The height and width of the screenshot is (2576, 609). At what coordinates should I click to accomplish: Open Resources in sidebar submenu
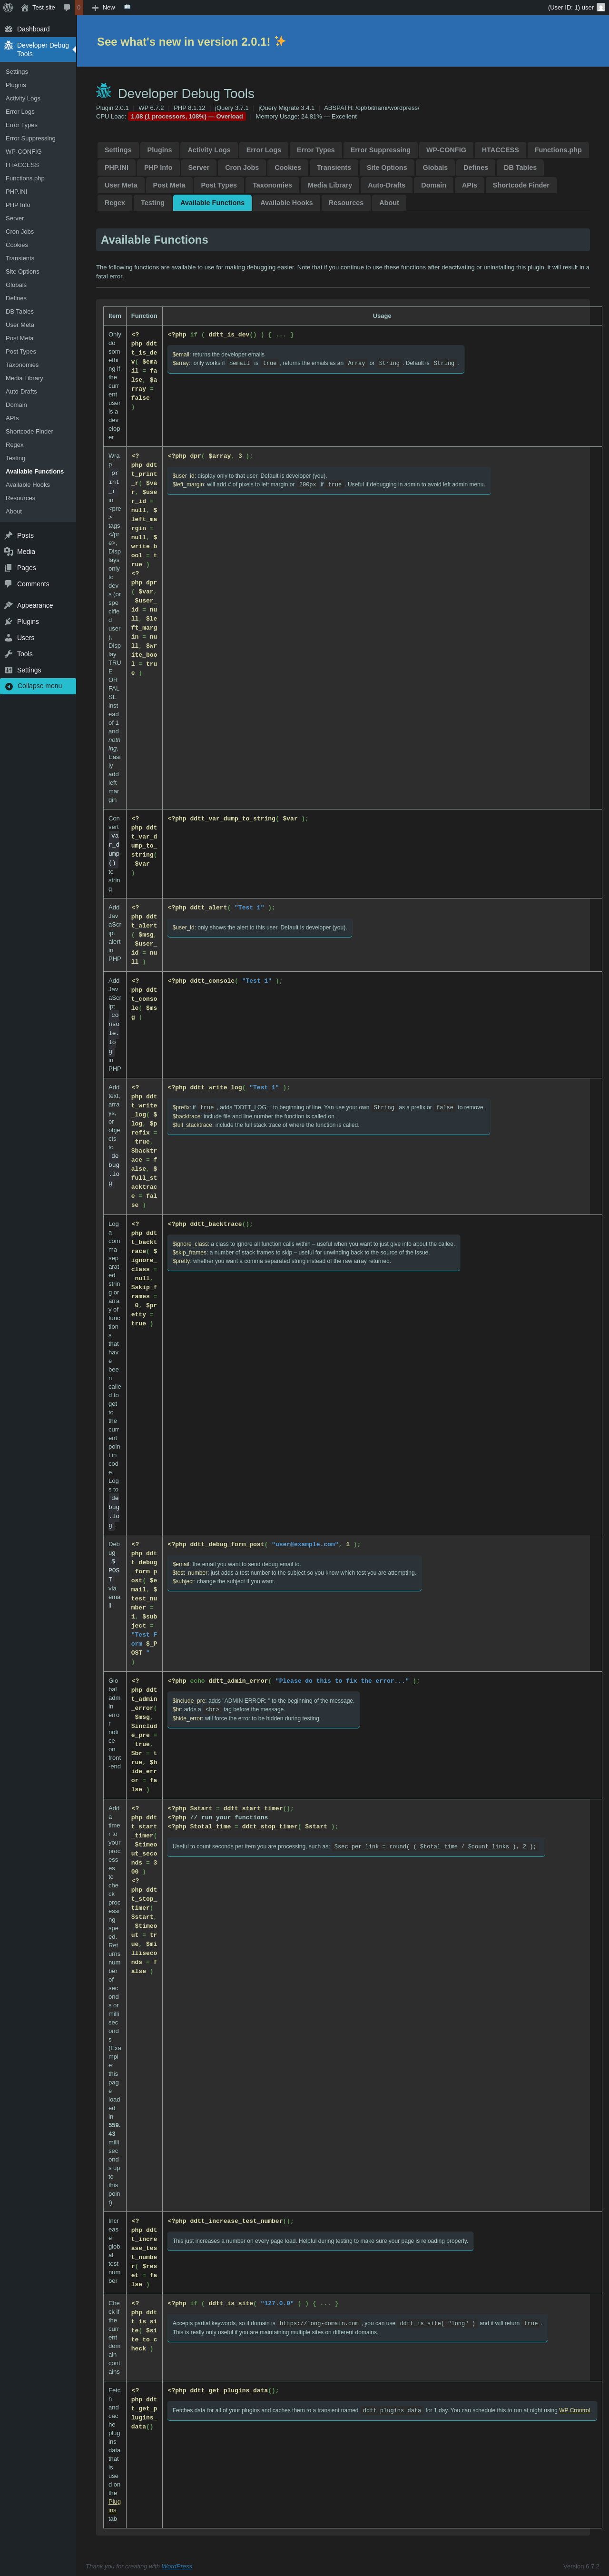click(x=20, y=498)
